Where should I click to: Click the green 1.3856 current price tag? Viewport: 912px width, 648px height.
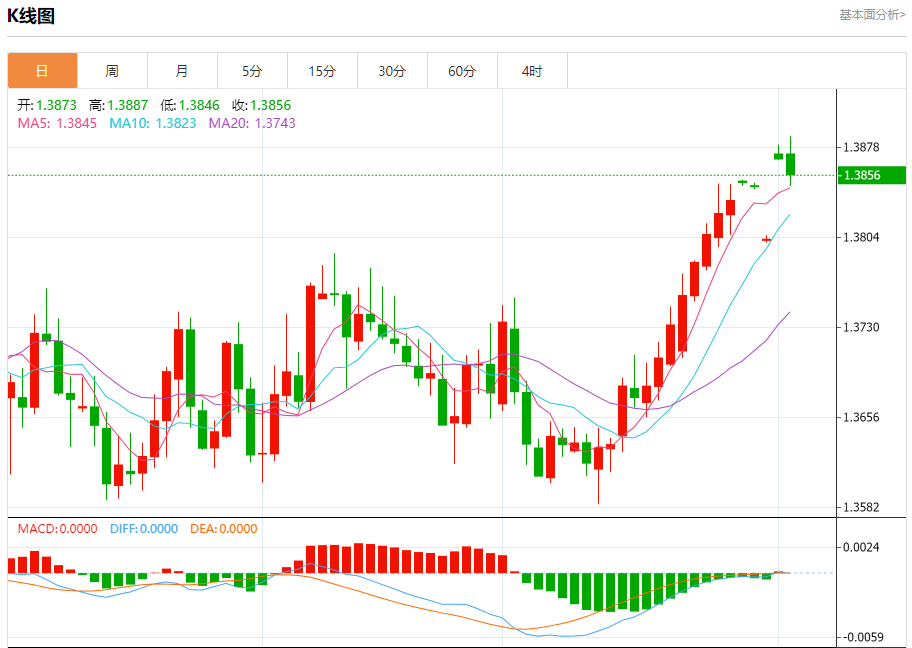point(872,175)
